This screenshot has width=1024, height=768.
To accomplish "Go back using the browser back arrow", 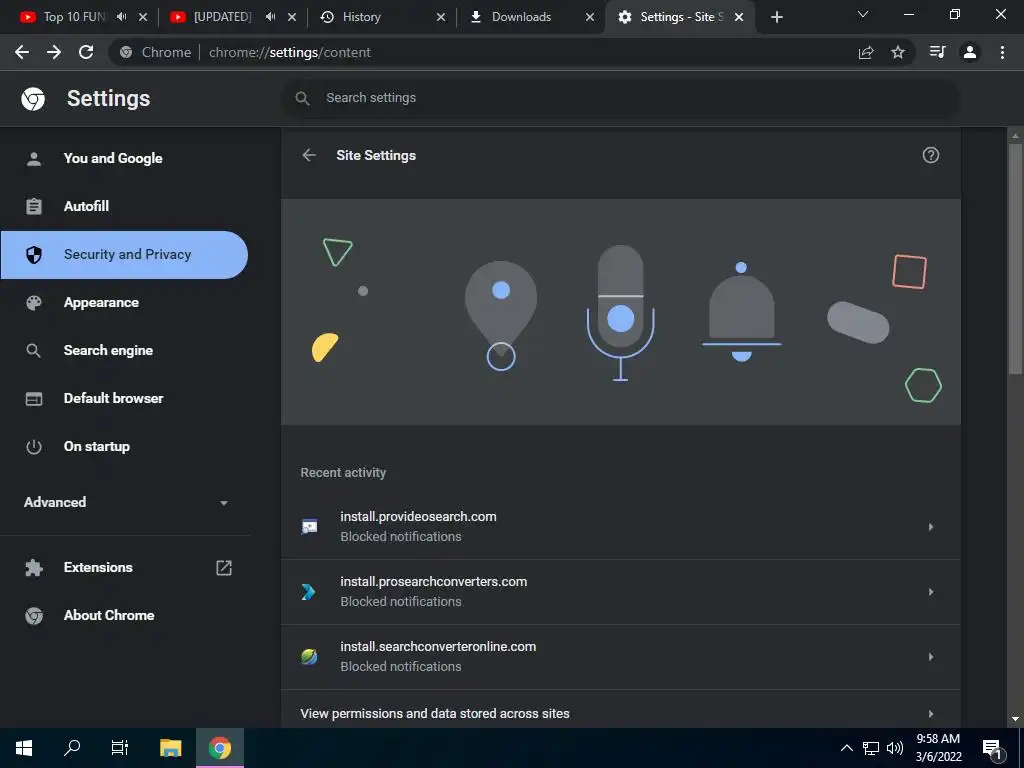I will pyautogui.click(x=22, y=52).
